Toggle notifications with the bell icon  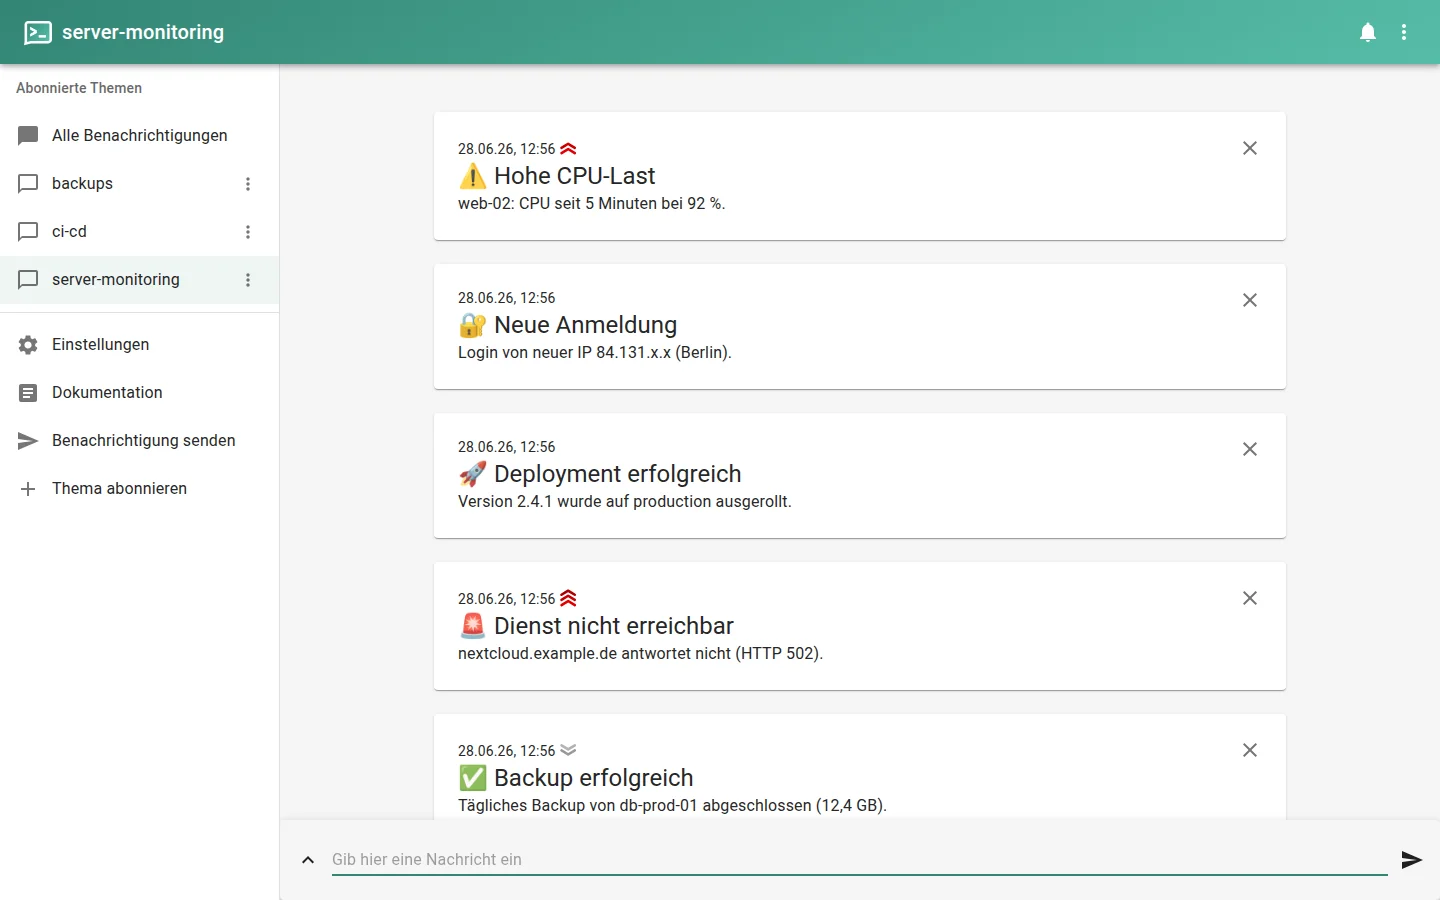click(1368, 32)
